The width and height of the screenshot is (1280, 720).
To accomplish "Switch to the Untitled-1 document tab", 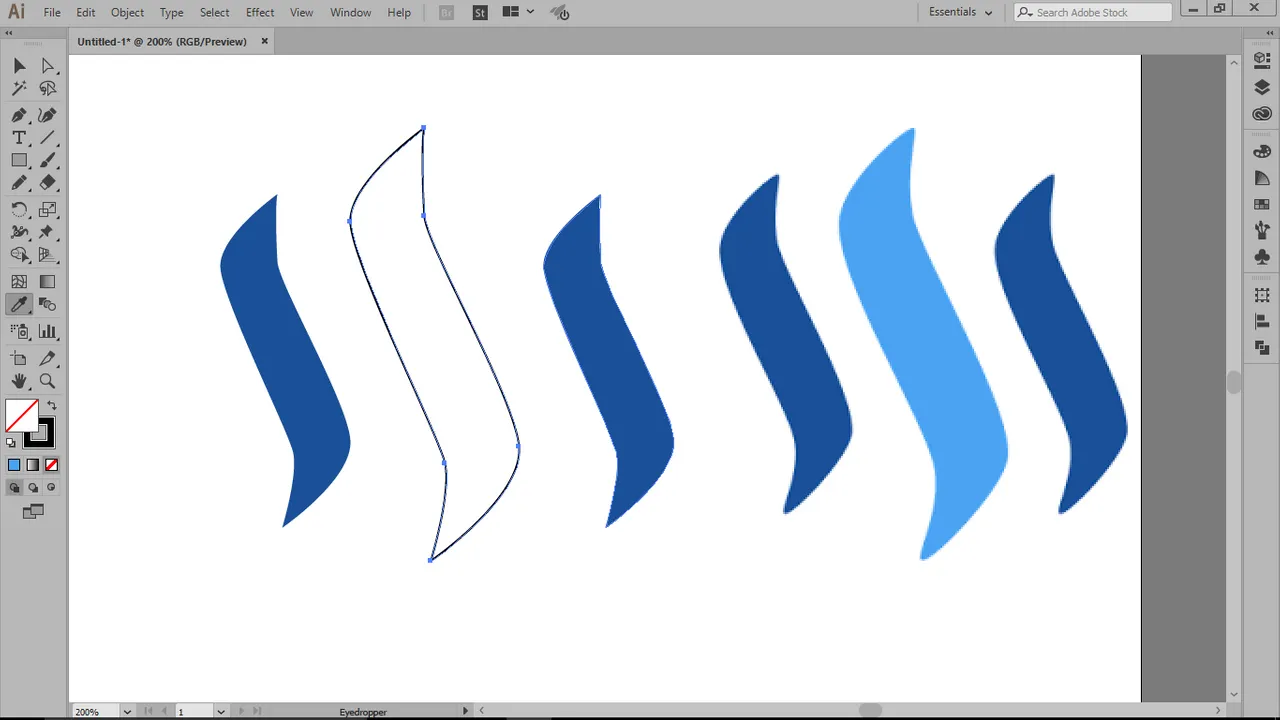I will coord(162,42).
